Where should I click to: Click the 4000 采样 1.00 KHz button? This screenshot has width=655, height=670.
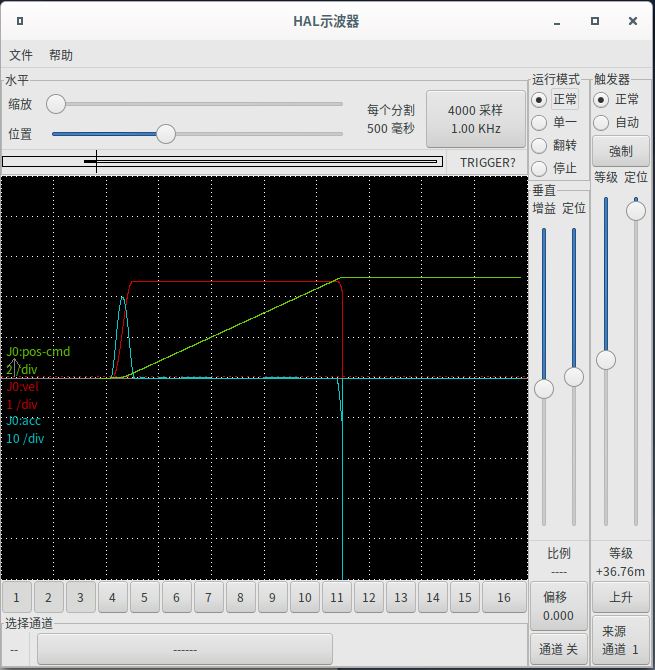[476, 119]
